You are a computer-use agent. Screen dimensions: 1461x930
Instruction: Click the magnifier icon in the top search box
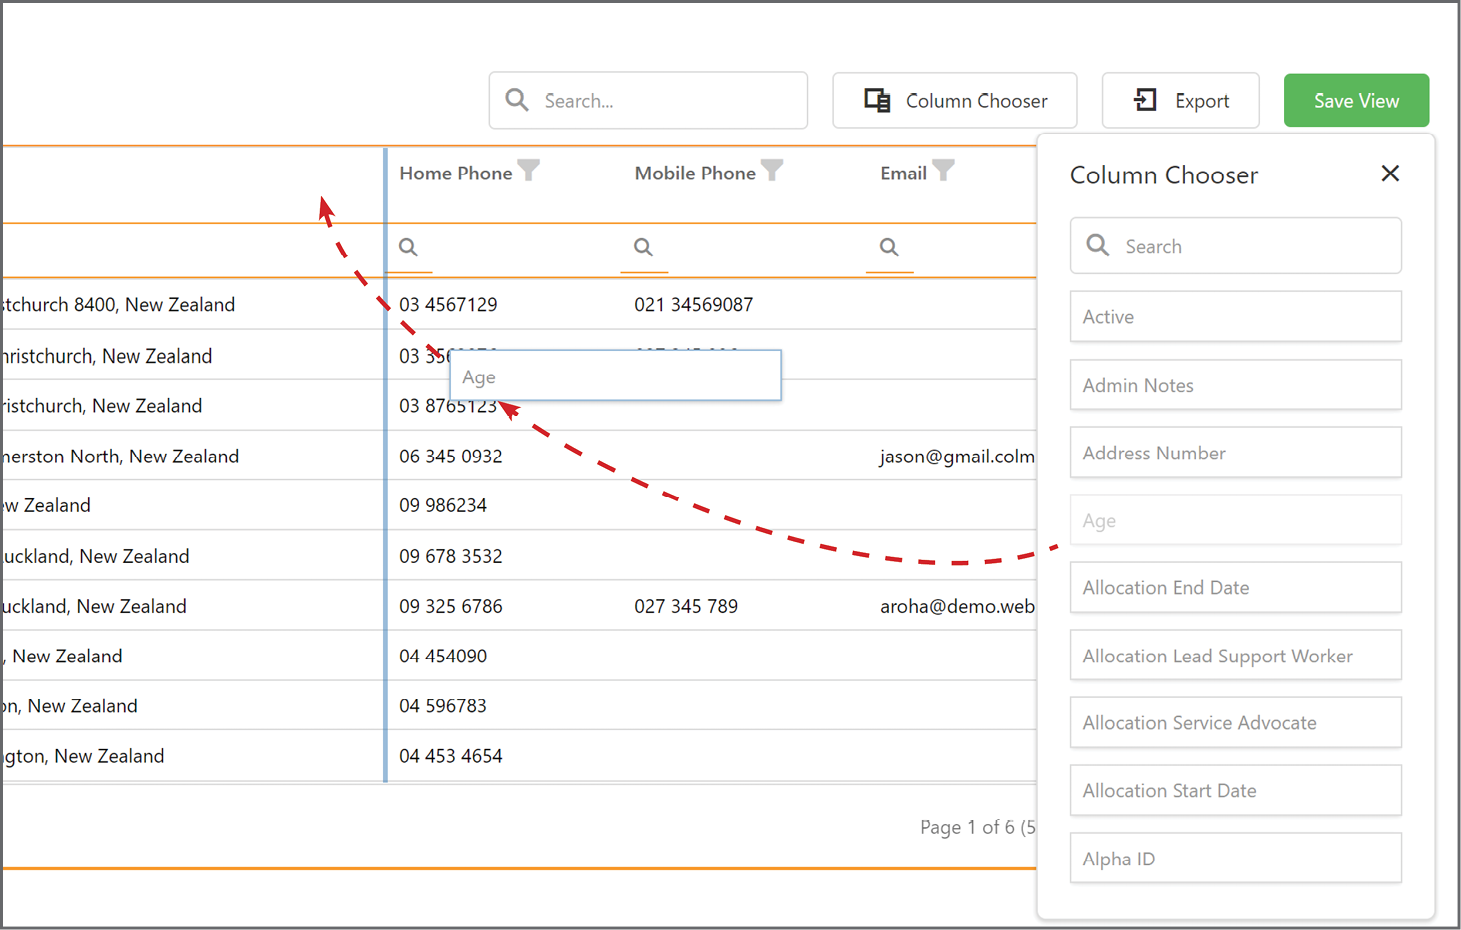517,100
